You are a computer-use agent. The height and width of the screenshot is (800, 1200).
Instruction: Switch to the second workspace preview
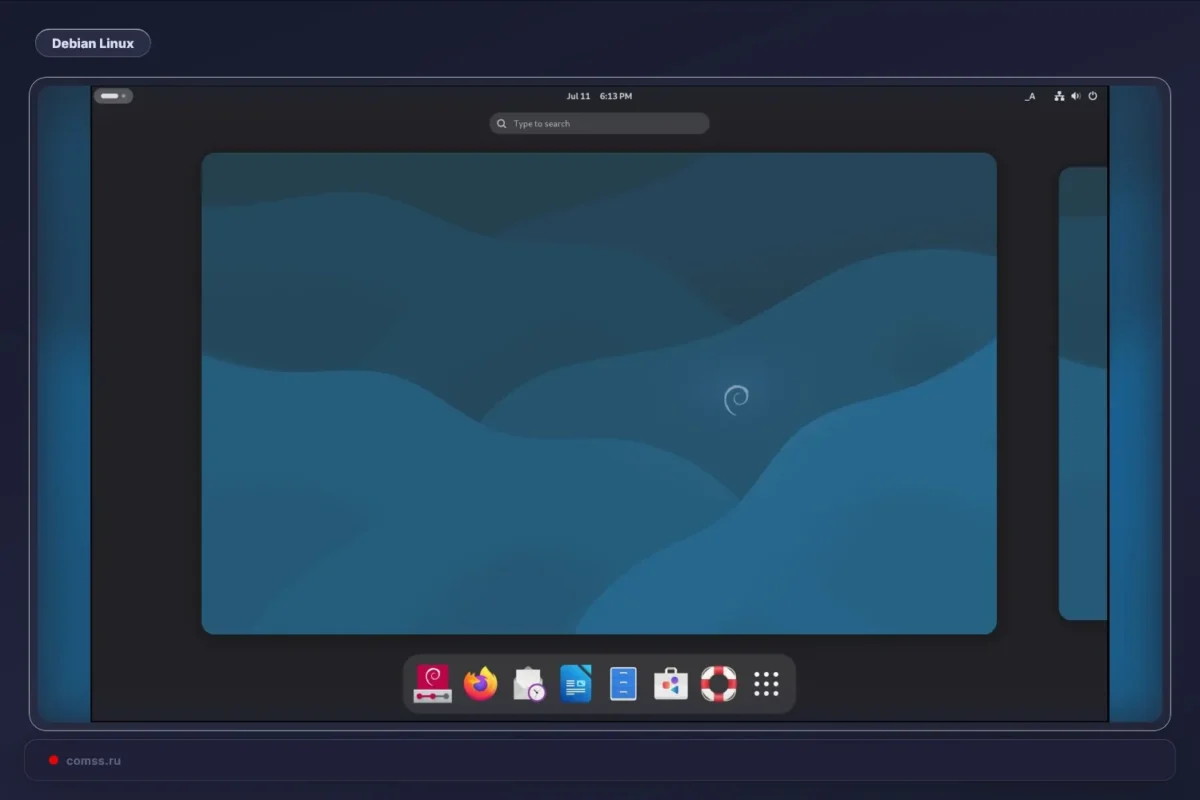point(1083,393)
